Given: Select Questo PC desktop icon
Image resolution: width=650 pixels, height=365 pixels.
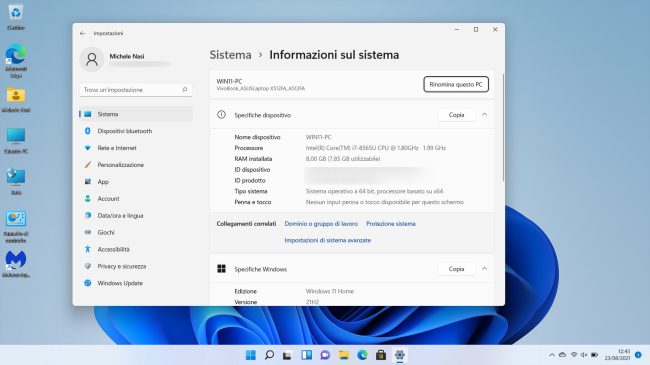Looking at the screenshot, I should coord(16,141).
